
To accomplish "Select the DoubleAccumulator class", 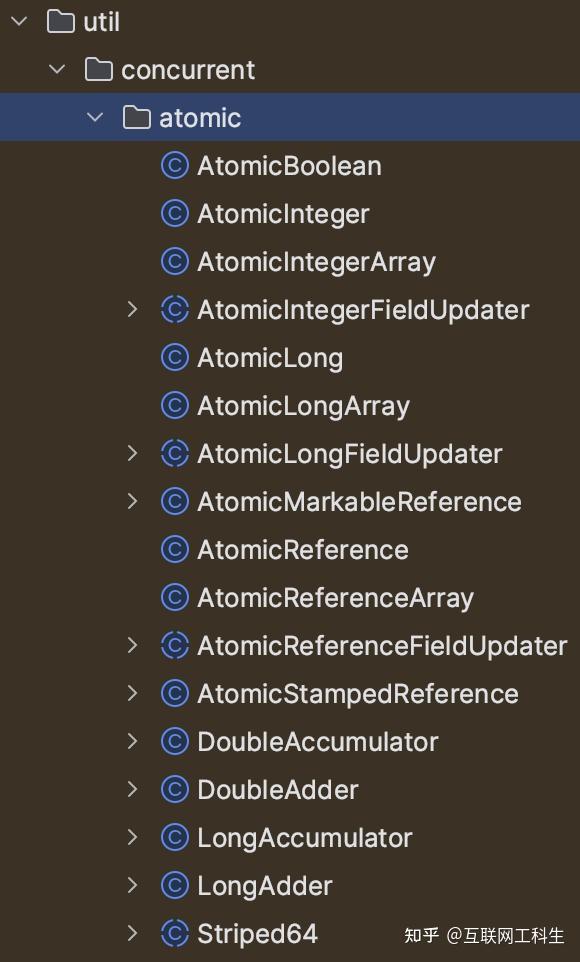I will click(x=316, y=741).
